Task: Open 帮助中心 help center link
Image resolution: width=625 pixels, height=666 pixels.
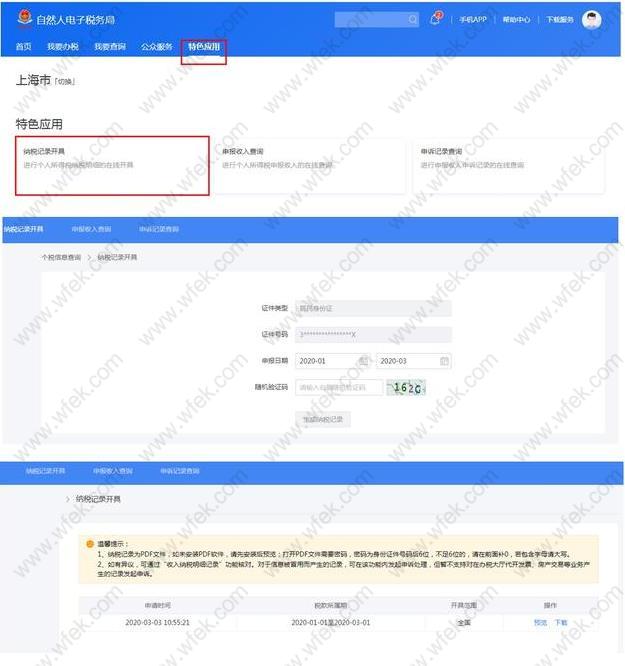Action: (516, 20)
